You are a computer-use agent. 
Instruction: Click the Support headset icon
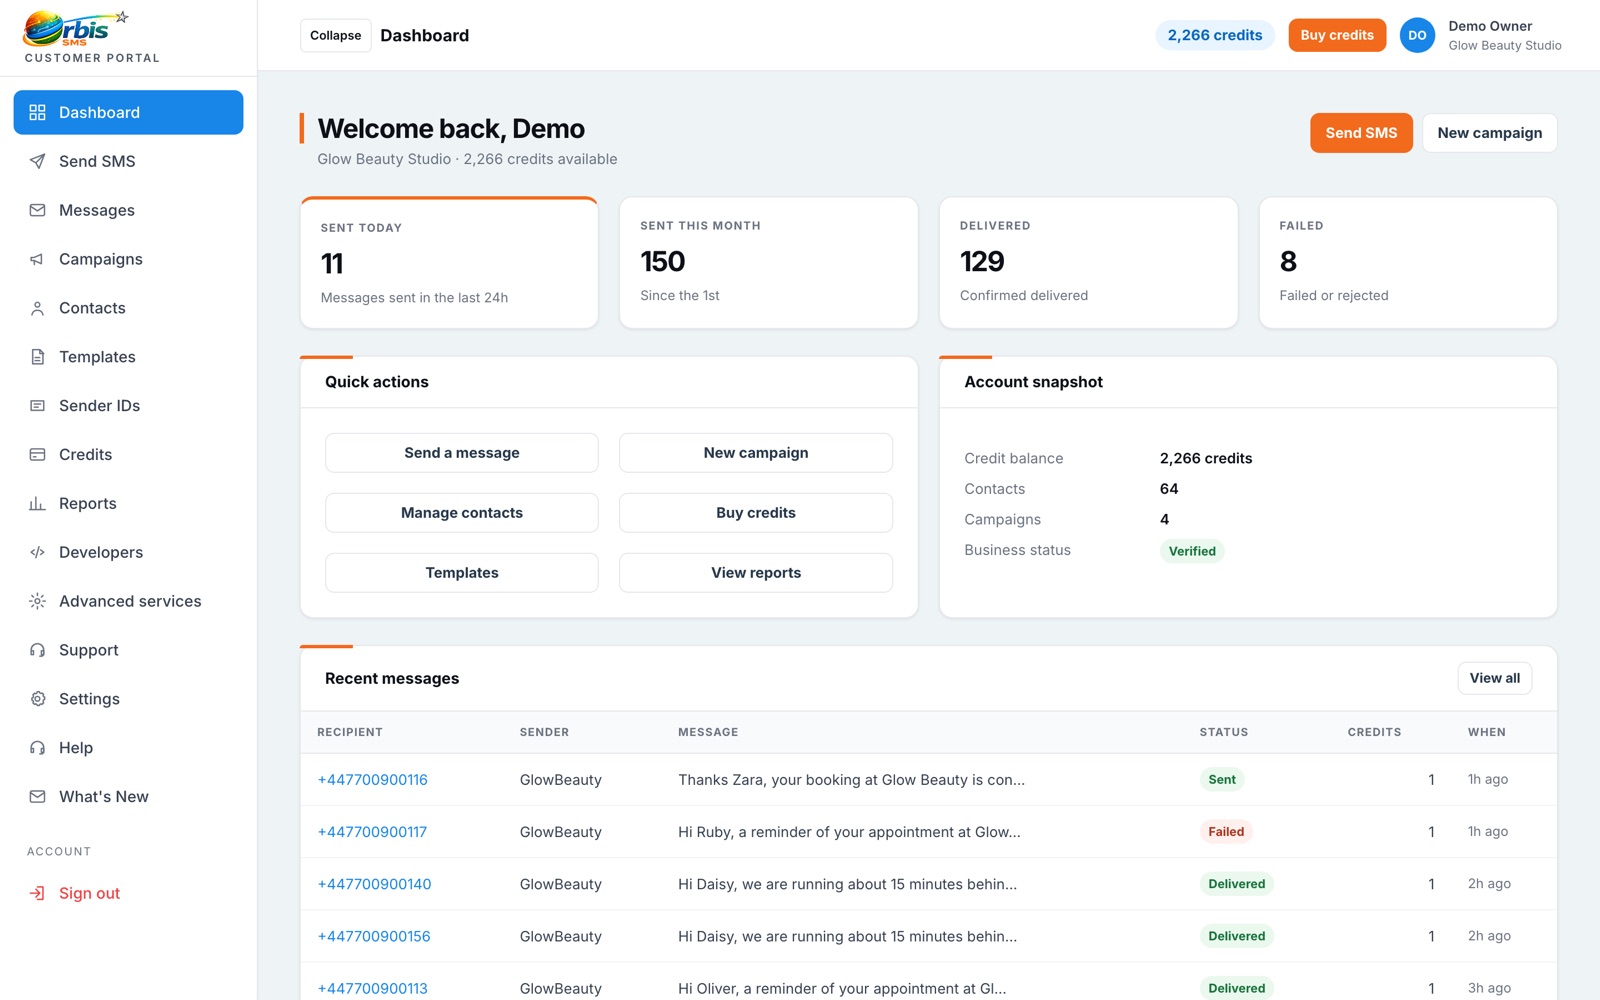(37, 650)
